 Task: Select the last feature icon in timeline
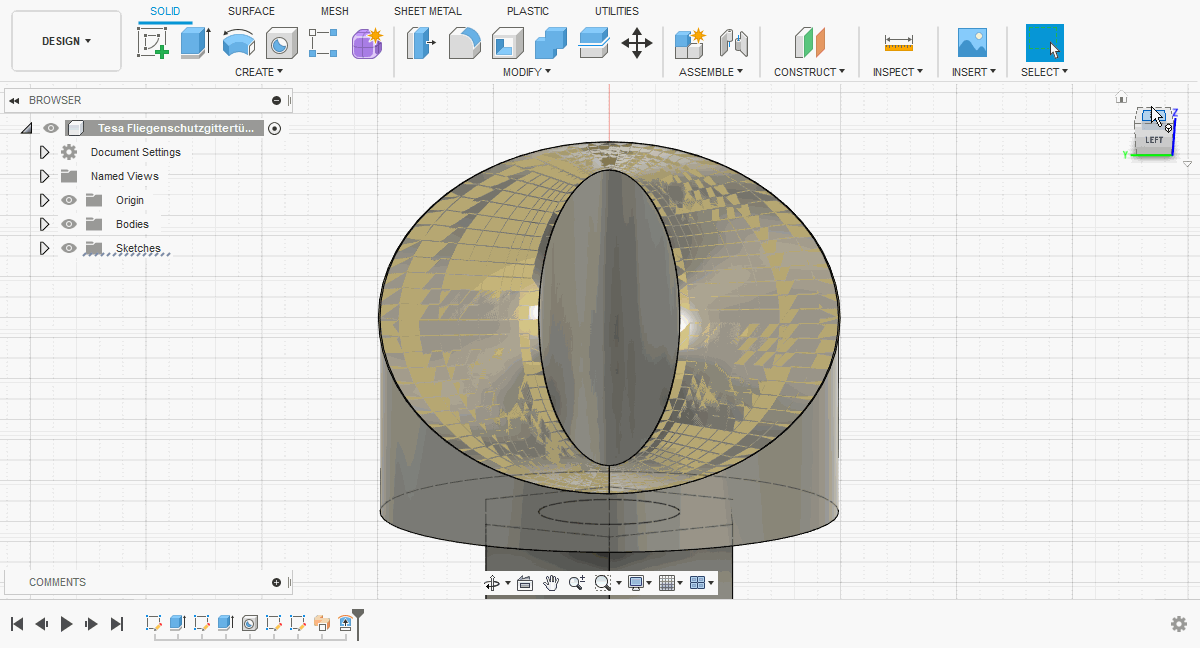point(346,623)
